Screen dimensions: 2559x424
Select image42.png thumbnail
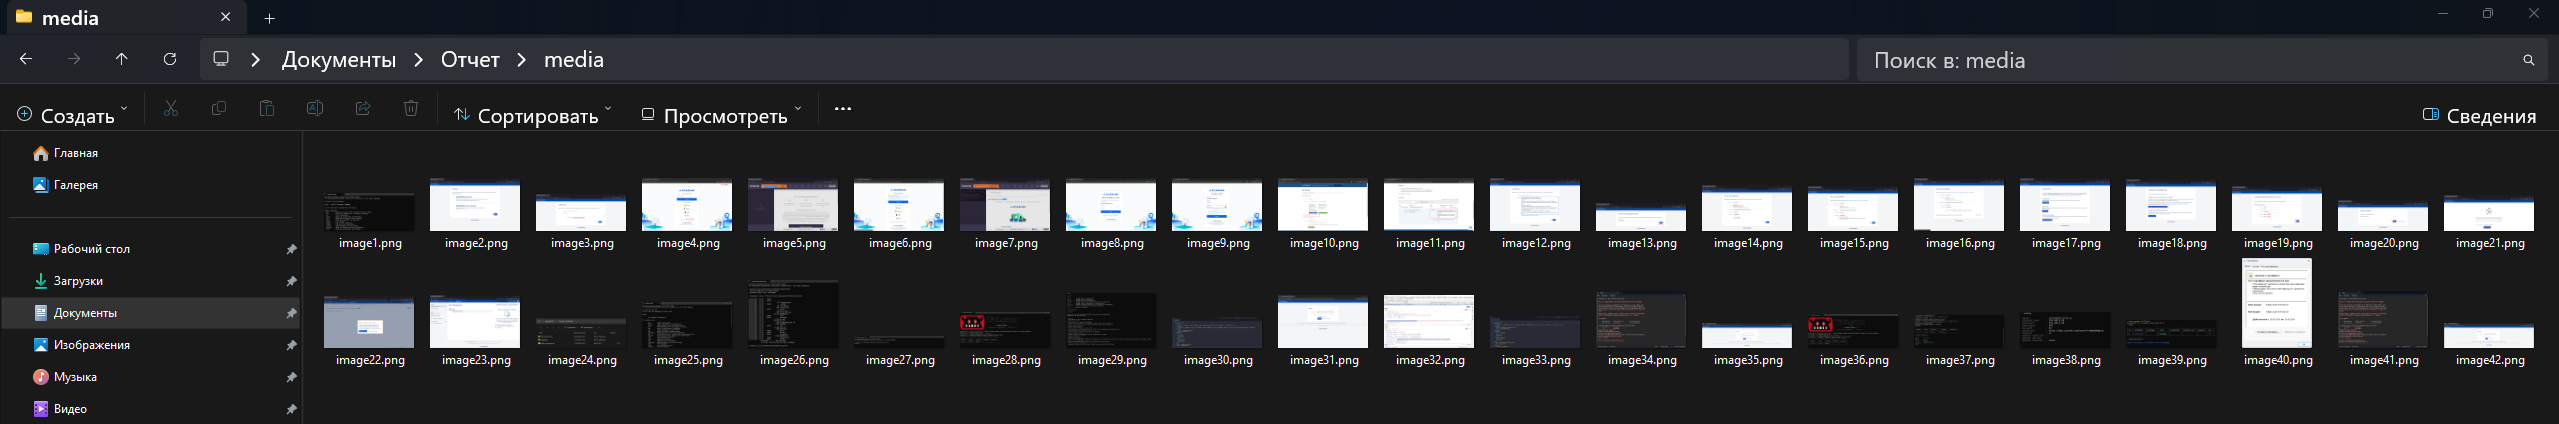pos(2489,335)
